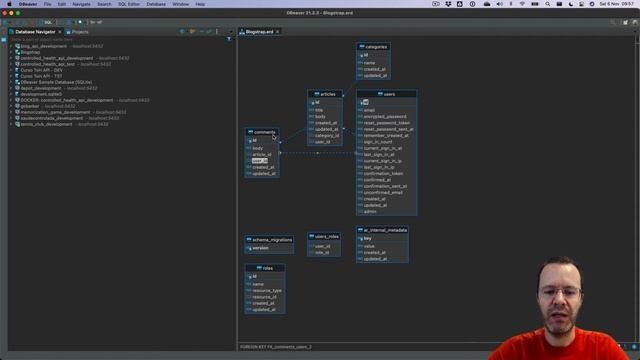Click the navigator filter funnel icon

point(229,39)
